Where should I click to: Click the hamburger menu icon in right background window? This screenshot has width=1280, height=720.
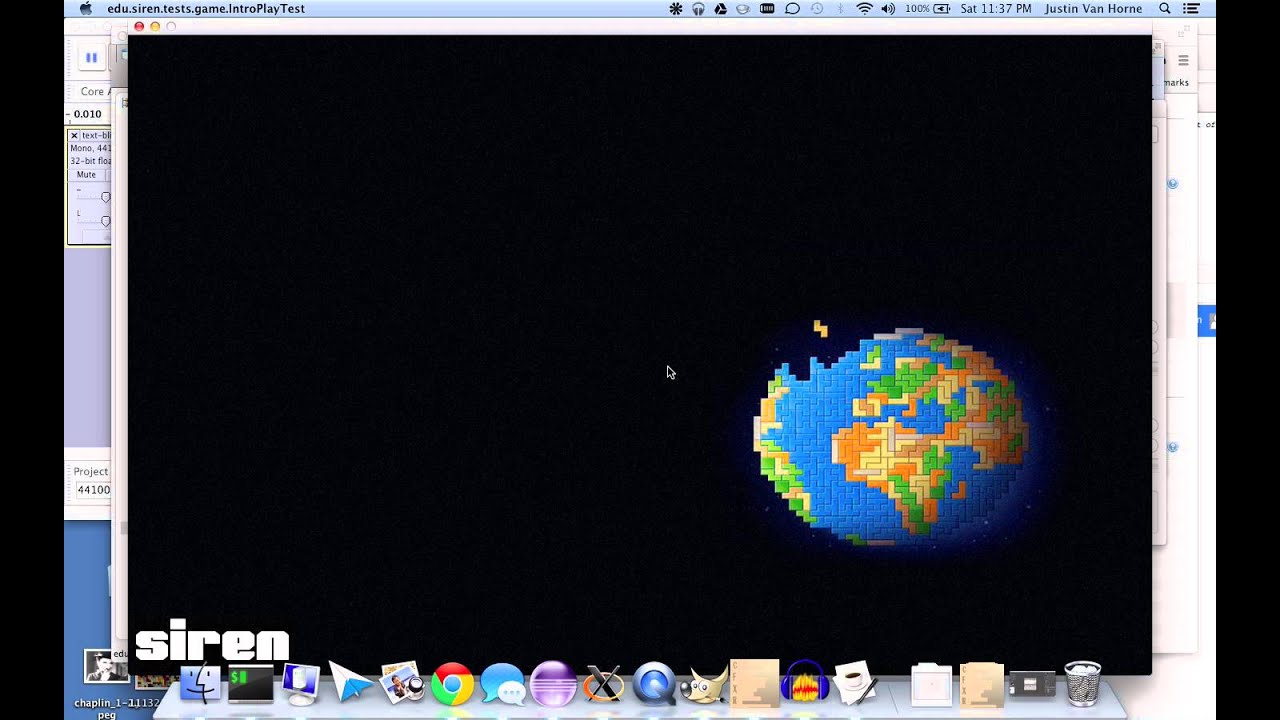[x=1183, y=61]
